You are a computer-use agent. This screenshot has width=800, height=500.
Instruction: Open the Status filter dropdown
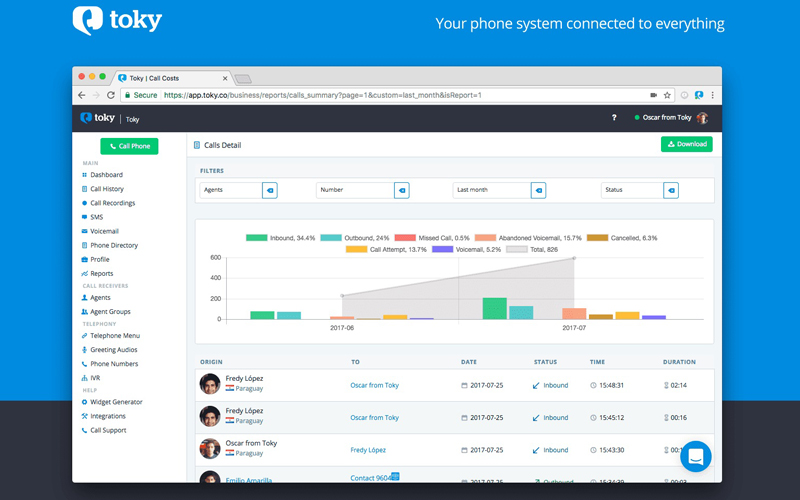pos(633,190)
